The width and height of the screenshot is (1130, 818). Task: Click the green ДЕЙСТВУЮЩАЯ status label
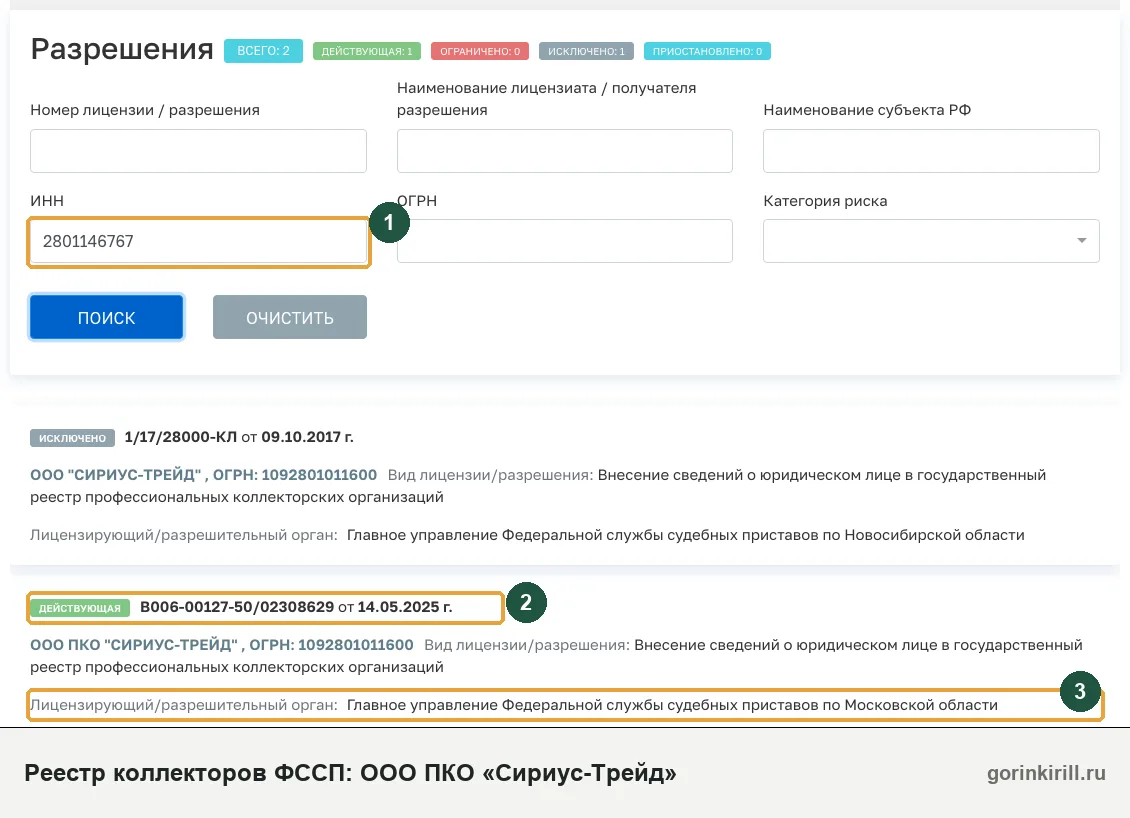tap(80, 608)
